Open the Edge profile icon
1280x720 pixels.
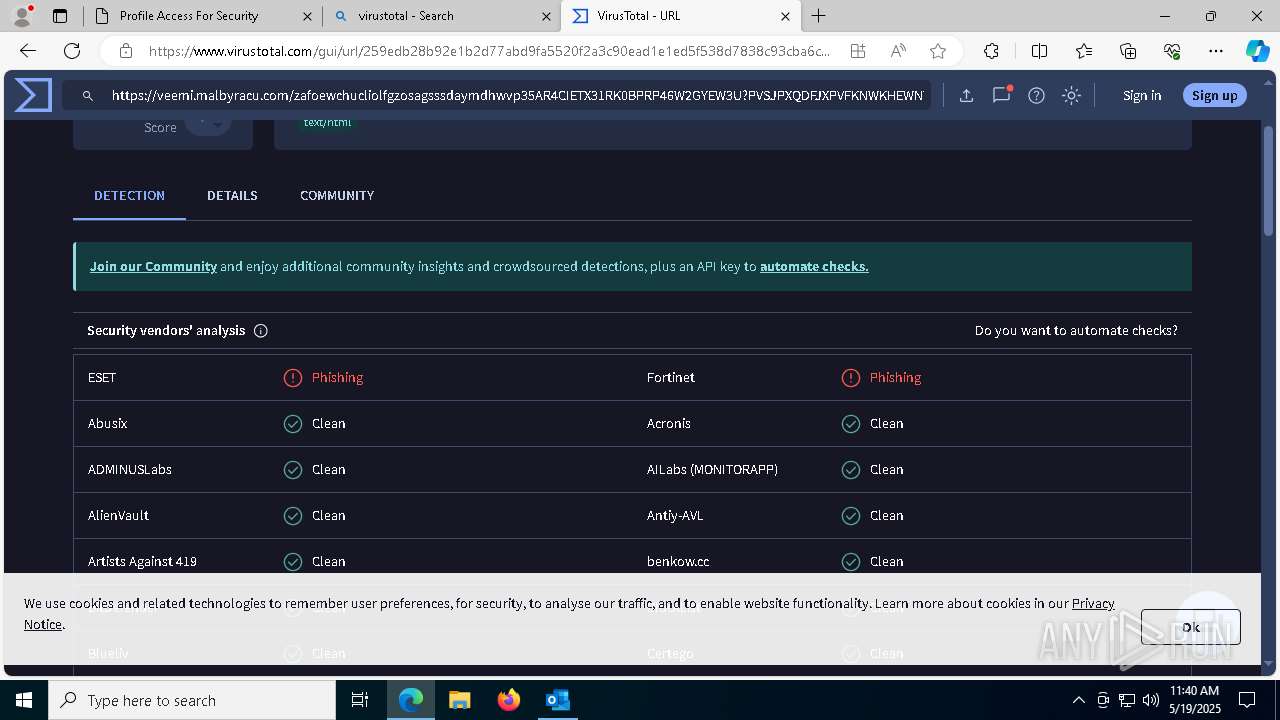(22, 16)
